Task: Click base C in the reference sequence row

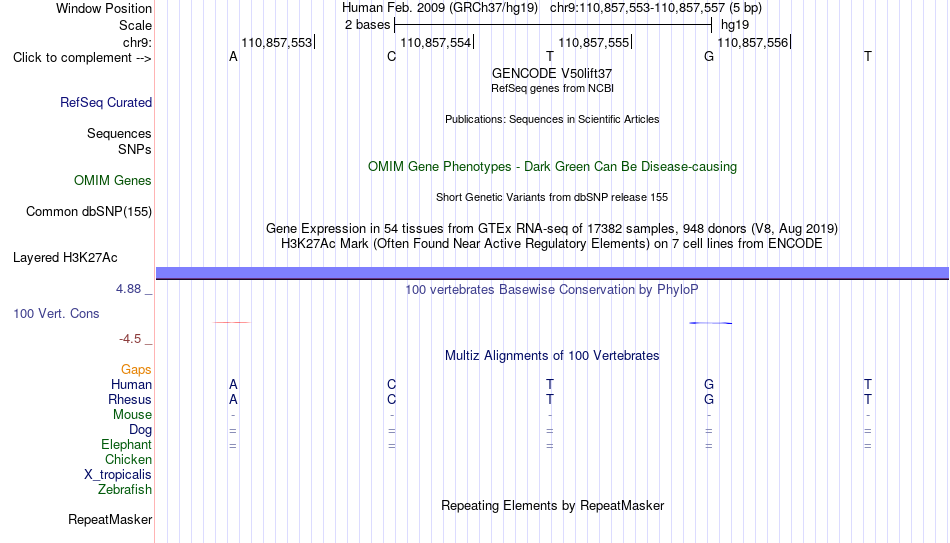Action: coord(391,56)
